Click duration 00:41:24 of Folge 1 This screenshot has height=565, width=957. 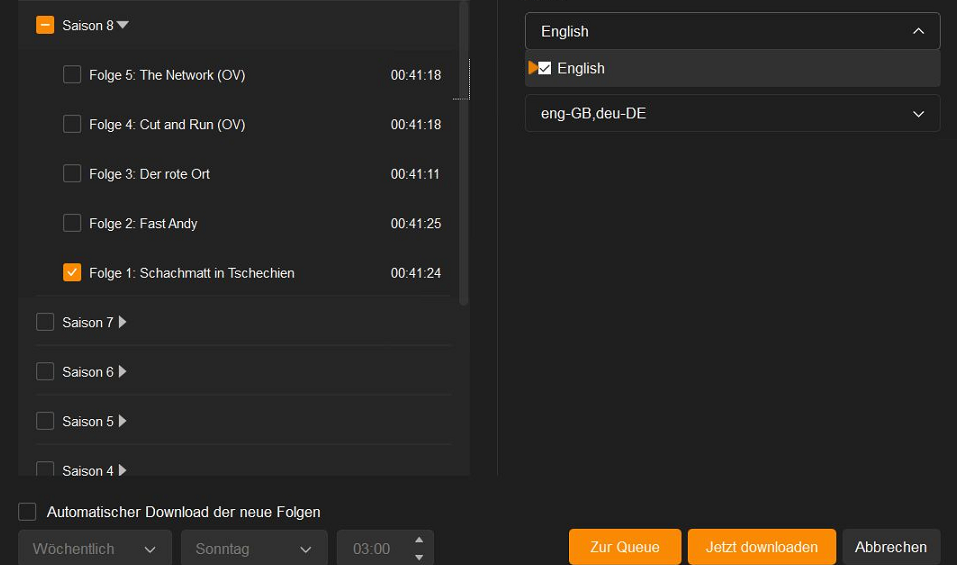point(416,273)
